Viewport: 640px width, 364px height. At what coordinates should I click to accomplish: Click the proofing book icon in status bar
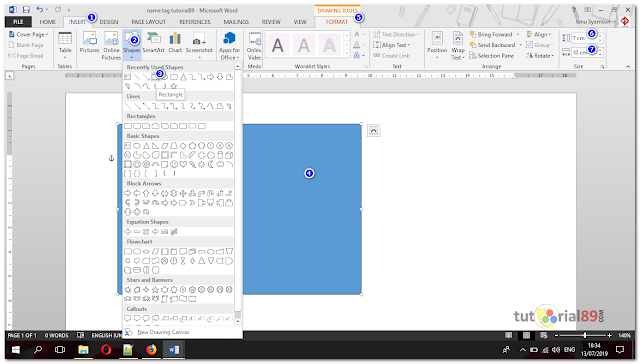pos(80,335)
